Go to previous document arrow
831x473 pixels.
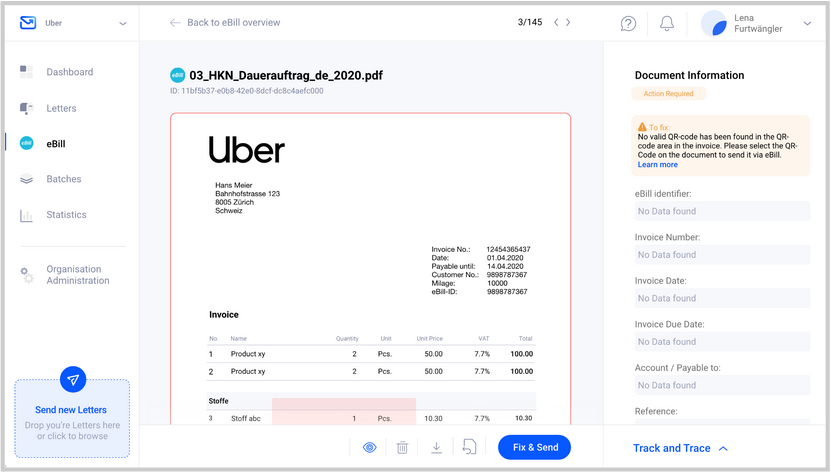pos(556,22)
